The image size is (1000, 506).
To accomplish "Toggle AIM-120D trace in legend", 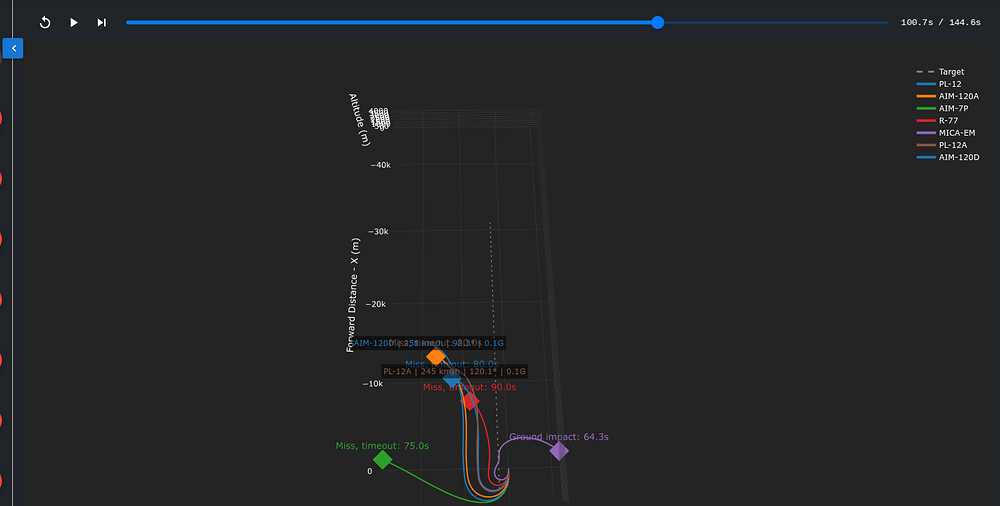I will tap(948, 157).
